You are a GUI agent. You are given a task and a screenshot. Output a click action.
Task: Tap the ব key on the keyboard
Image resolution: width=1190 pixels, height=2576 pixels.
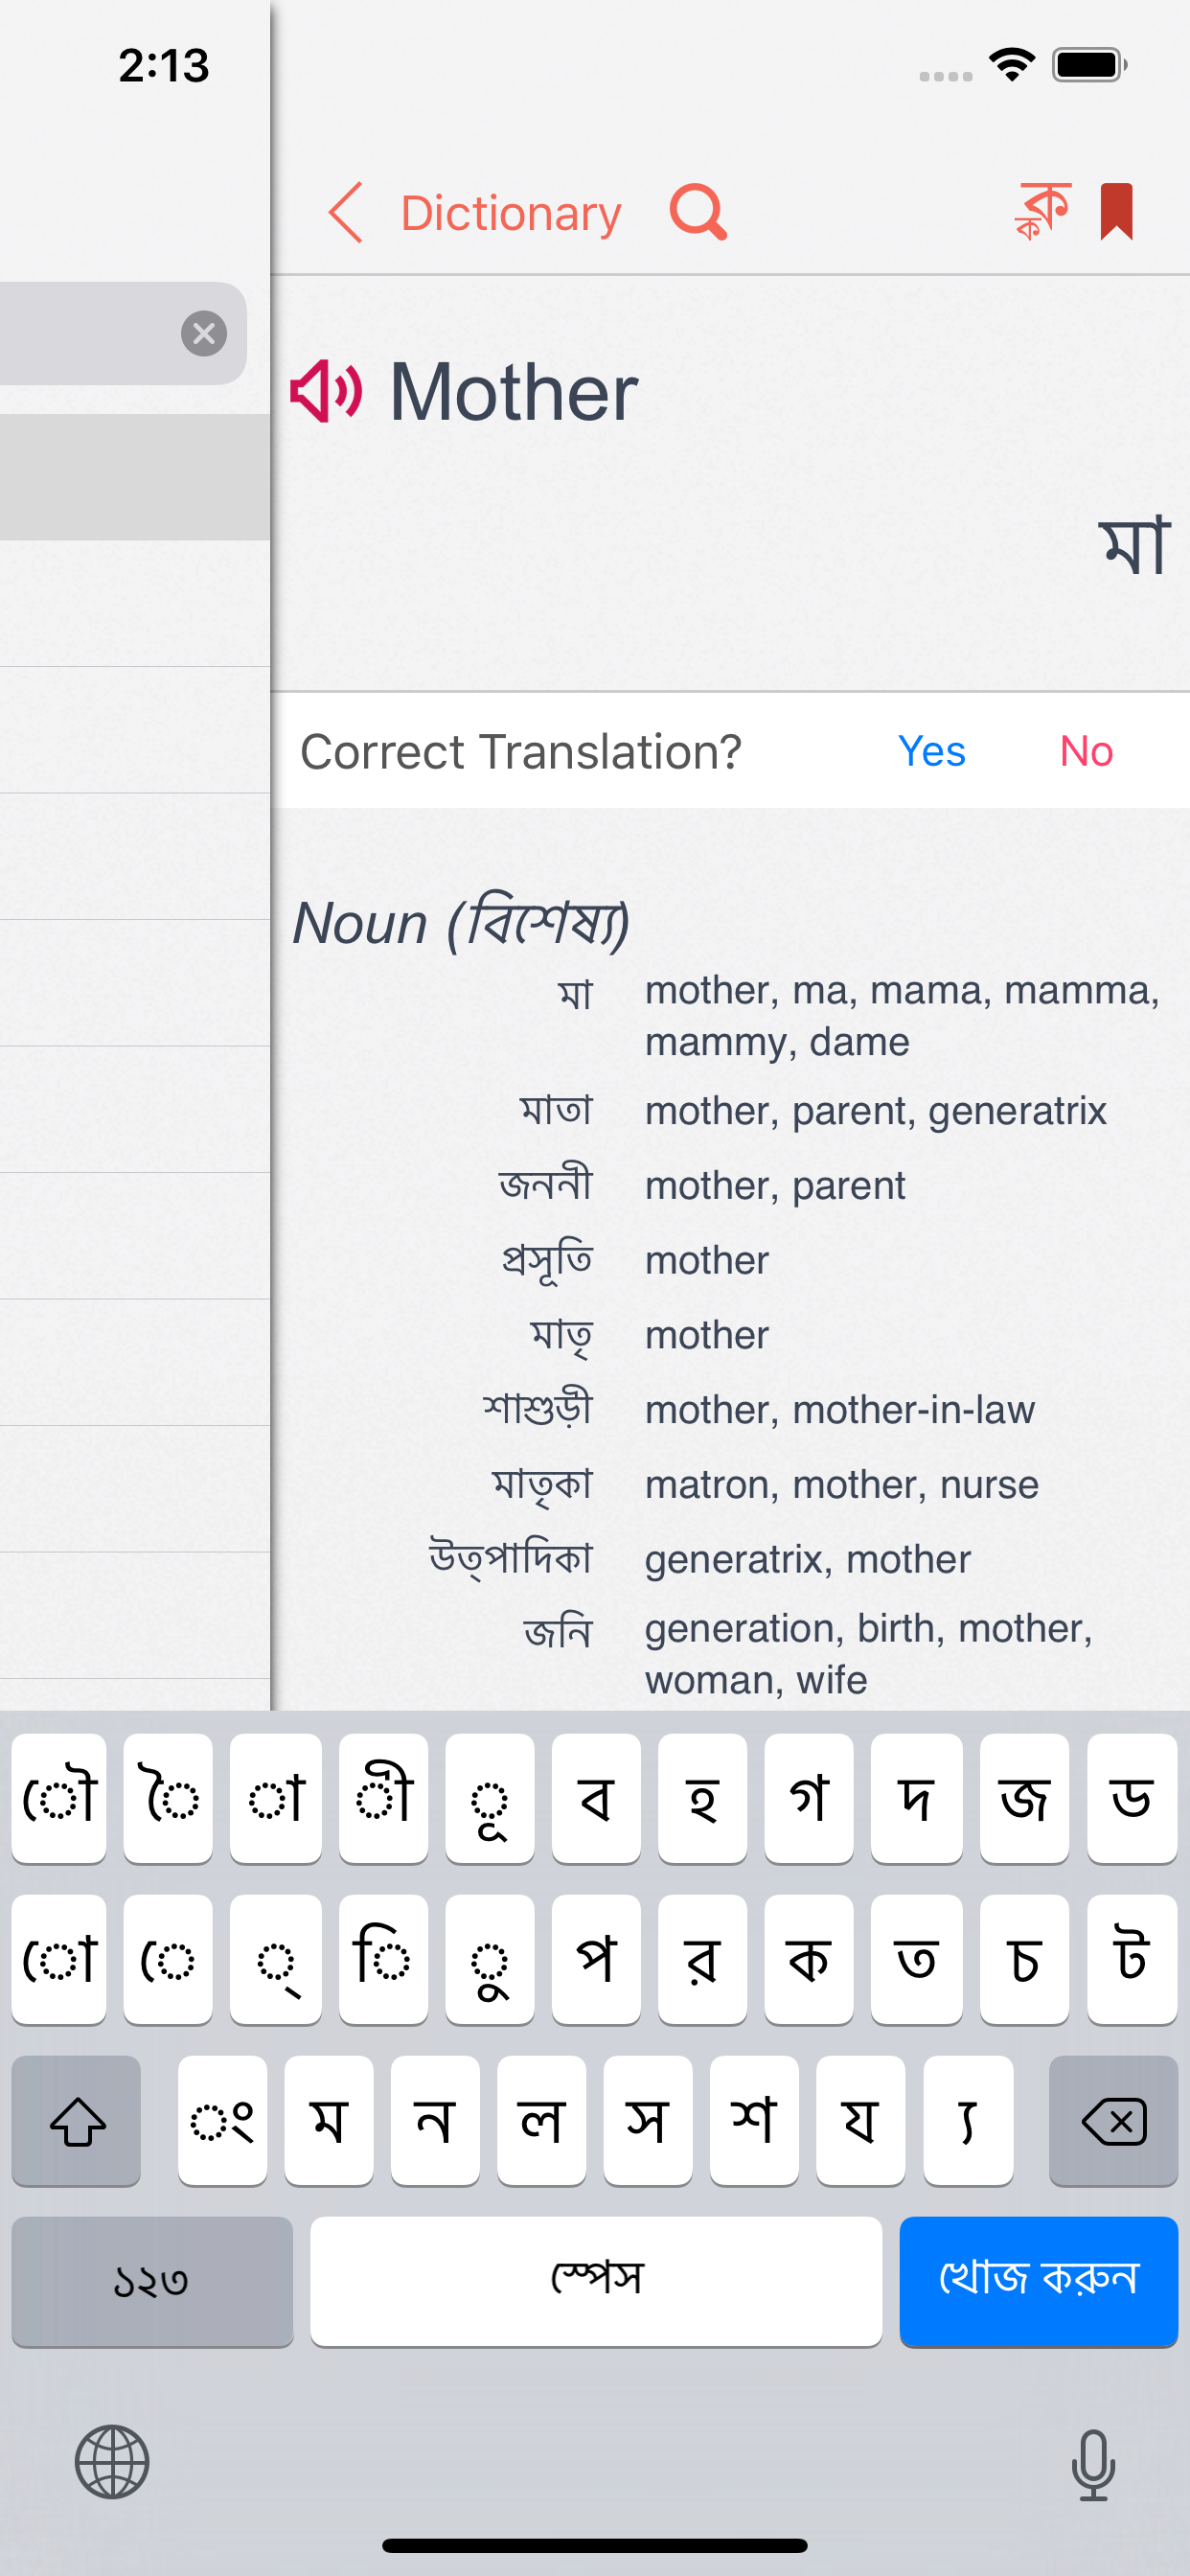click(x=596, y=1800)
